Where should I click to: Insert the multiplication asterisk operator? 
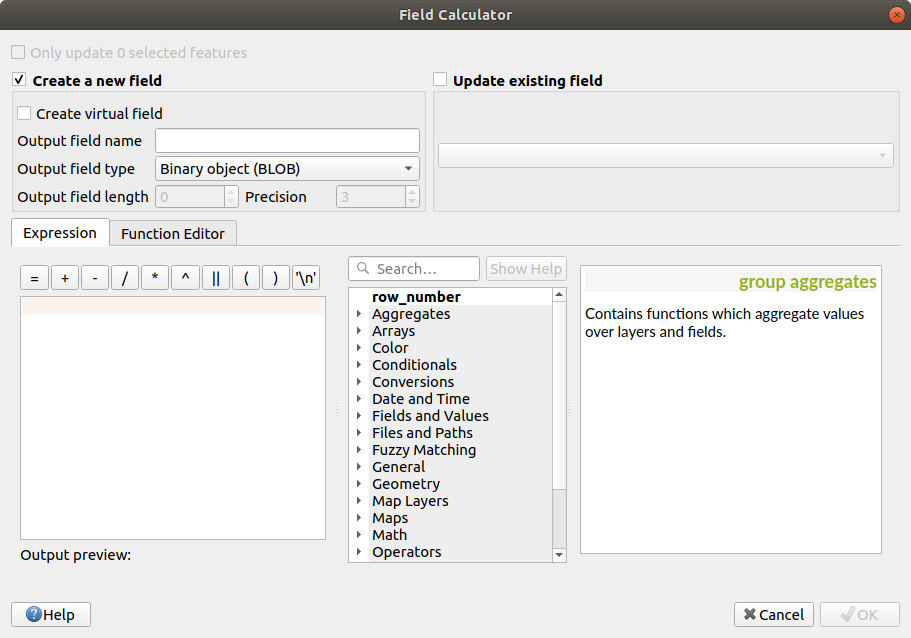[155, 279]
